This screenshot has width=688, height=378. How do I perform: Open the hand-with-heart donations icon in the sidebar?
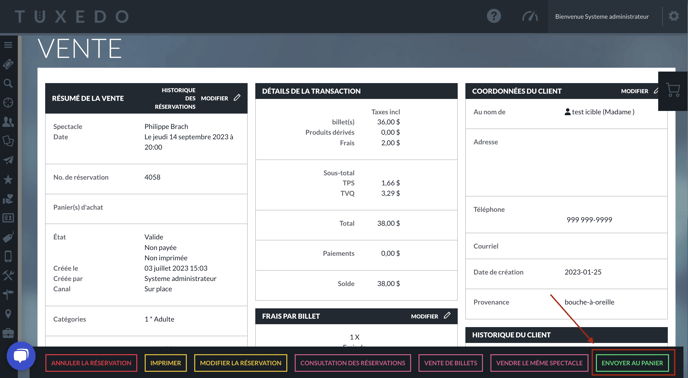point(8,199)
